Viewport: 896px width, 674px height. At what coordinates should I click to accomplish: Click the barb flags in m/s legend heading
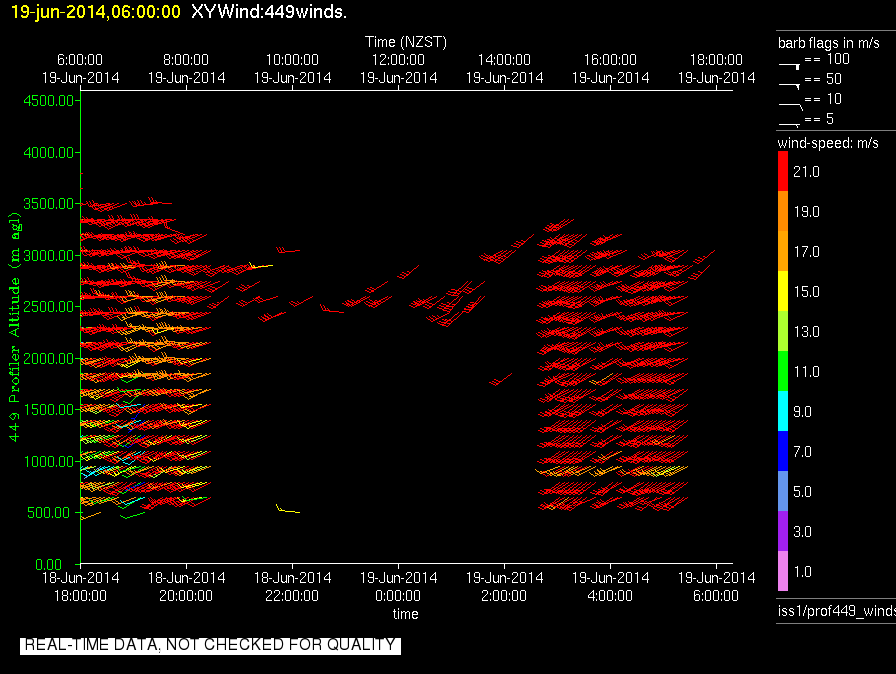[829, 43]
